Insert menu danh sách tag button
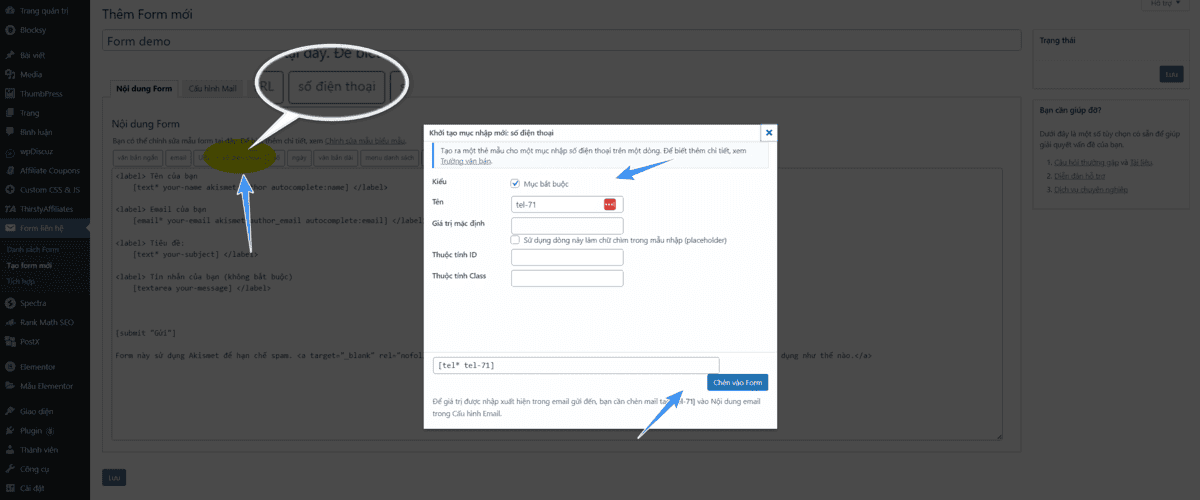Screen dimensions: 1200x500 tap(389, 157)
